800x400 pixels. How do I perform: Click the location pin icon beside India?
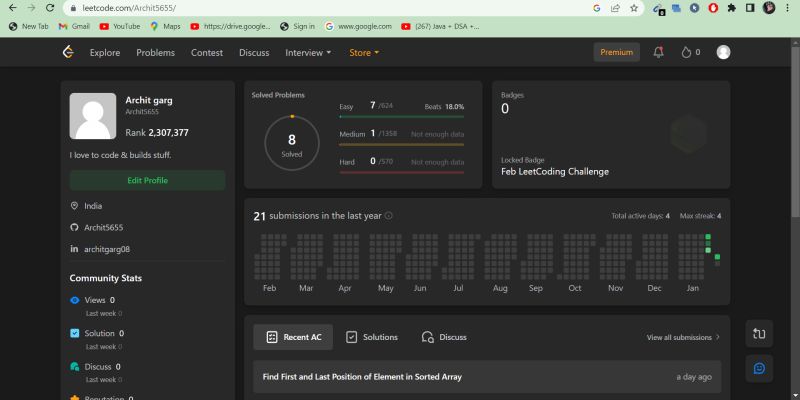click(74, 206)
